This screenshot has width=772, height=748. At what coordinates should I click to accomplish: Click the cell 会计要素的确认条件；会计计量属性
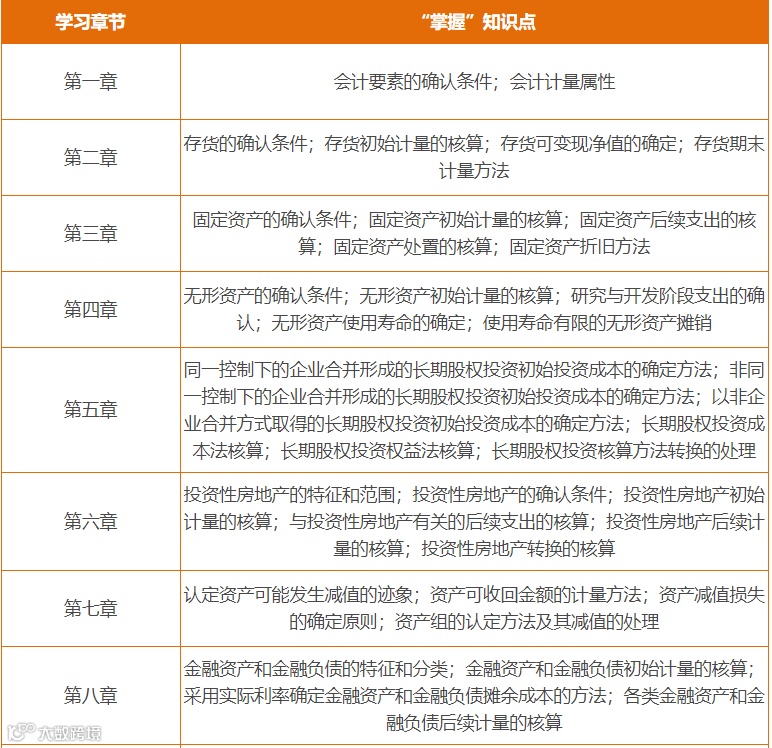tap(475, 82)
